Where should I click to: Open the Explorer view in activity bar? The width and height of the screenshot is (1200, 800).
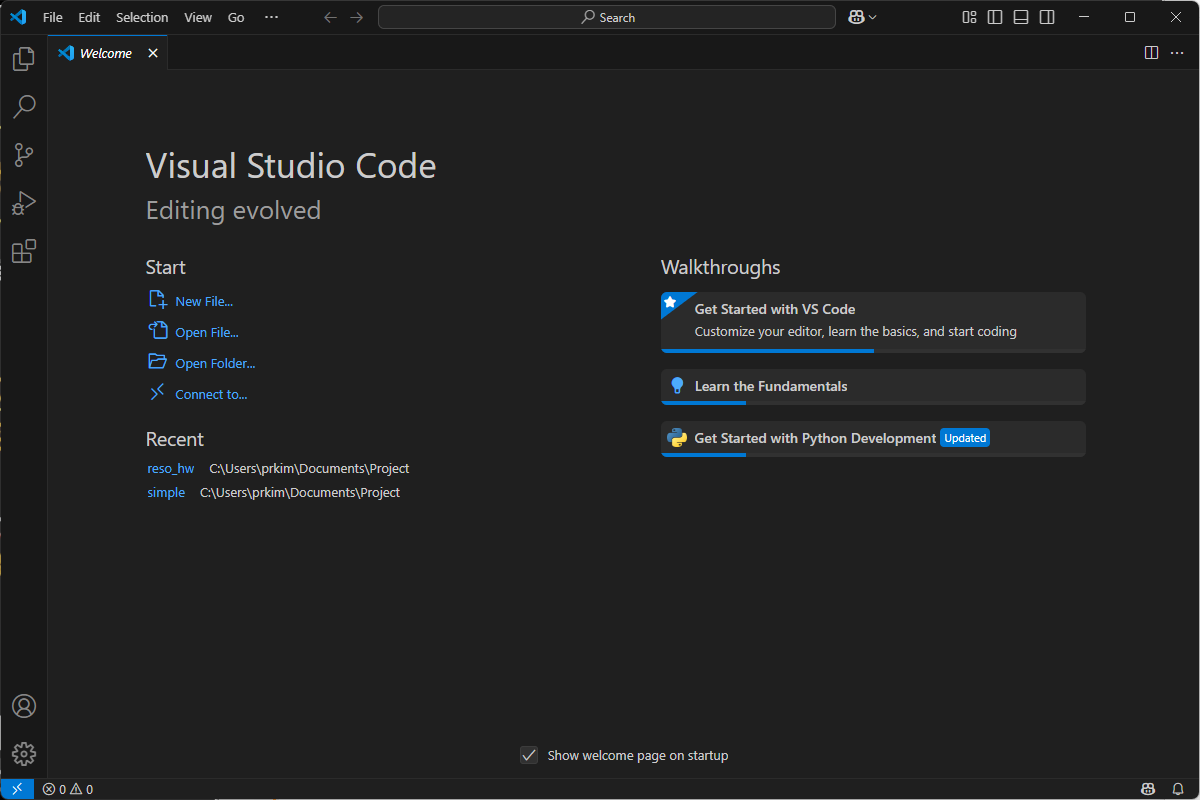pos(24,59)
